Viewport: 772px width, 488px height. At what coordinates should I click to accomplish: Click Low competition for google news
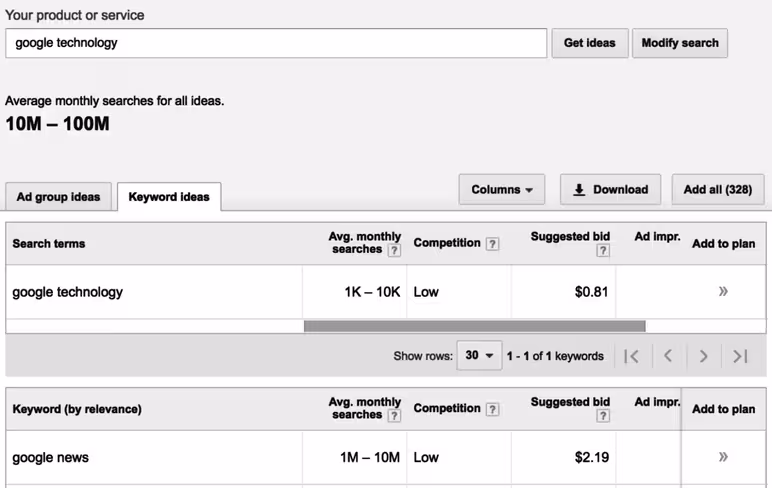426,457
